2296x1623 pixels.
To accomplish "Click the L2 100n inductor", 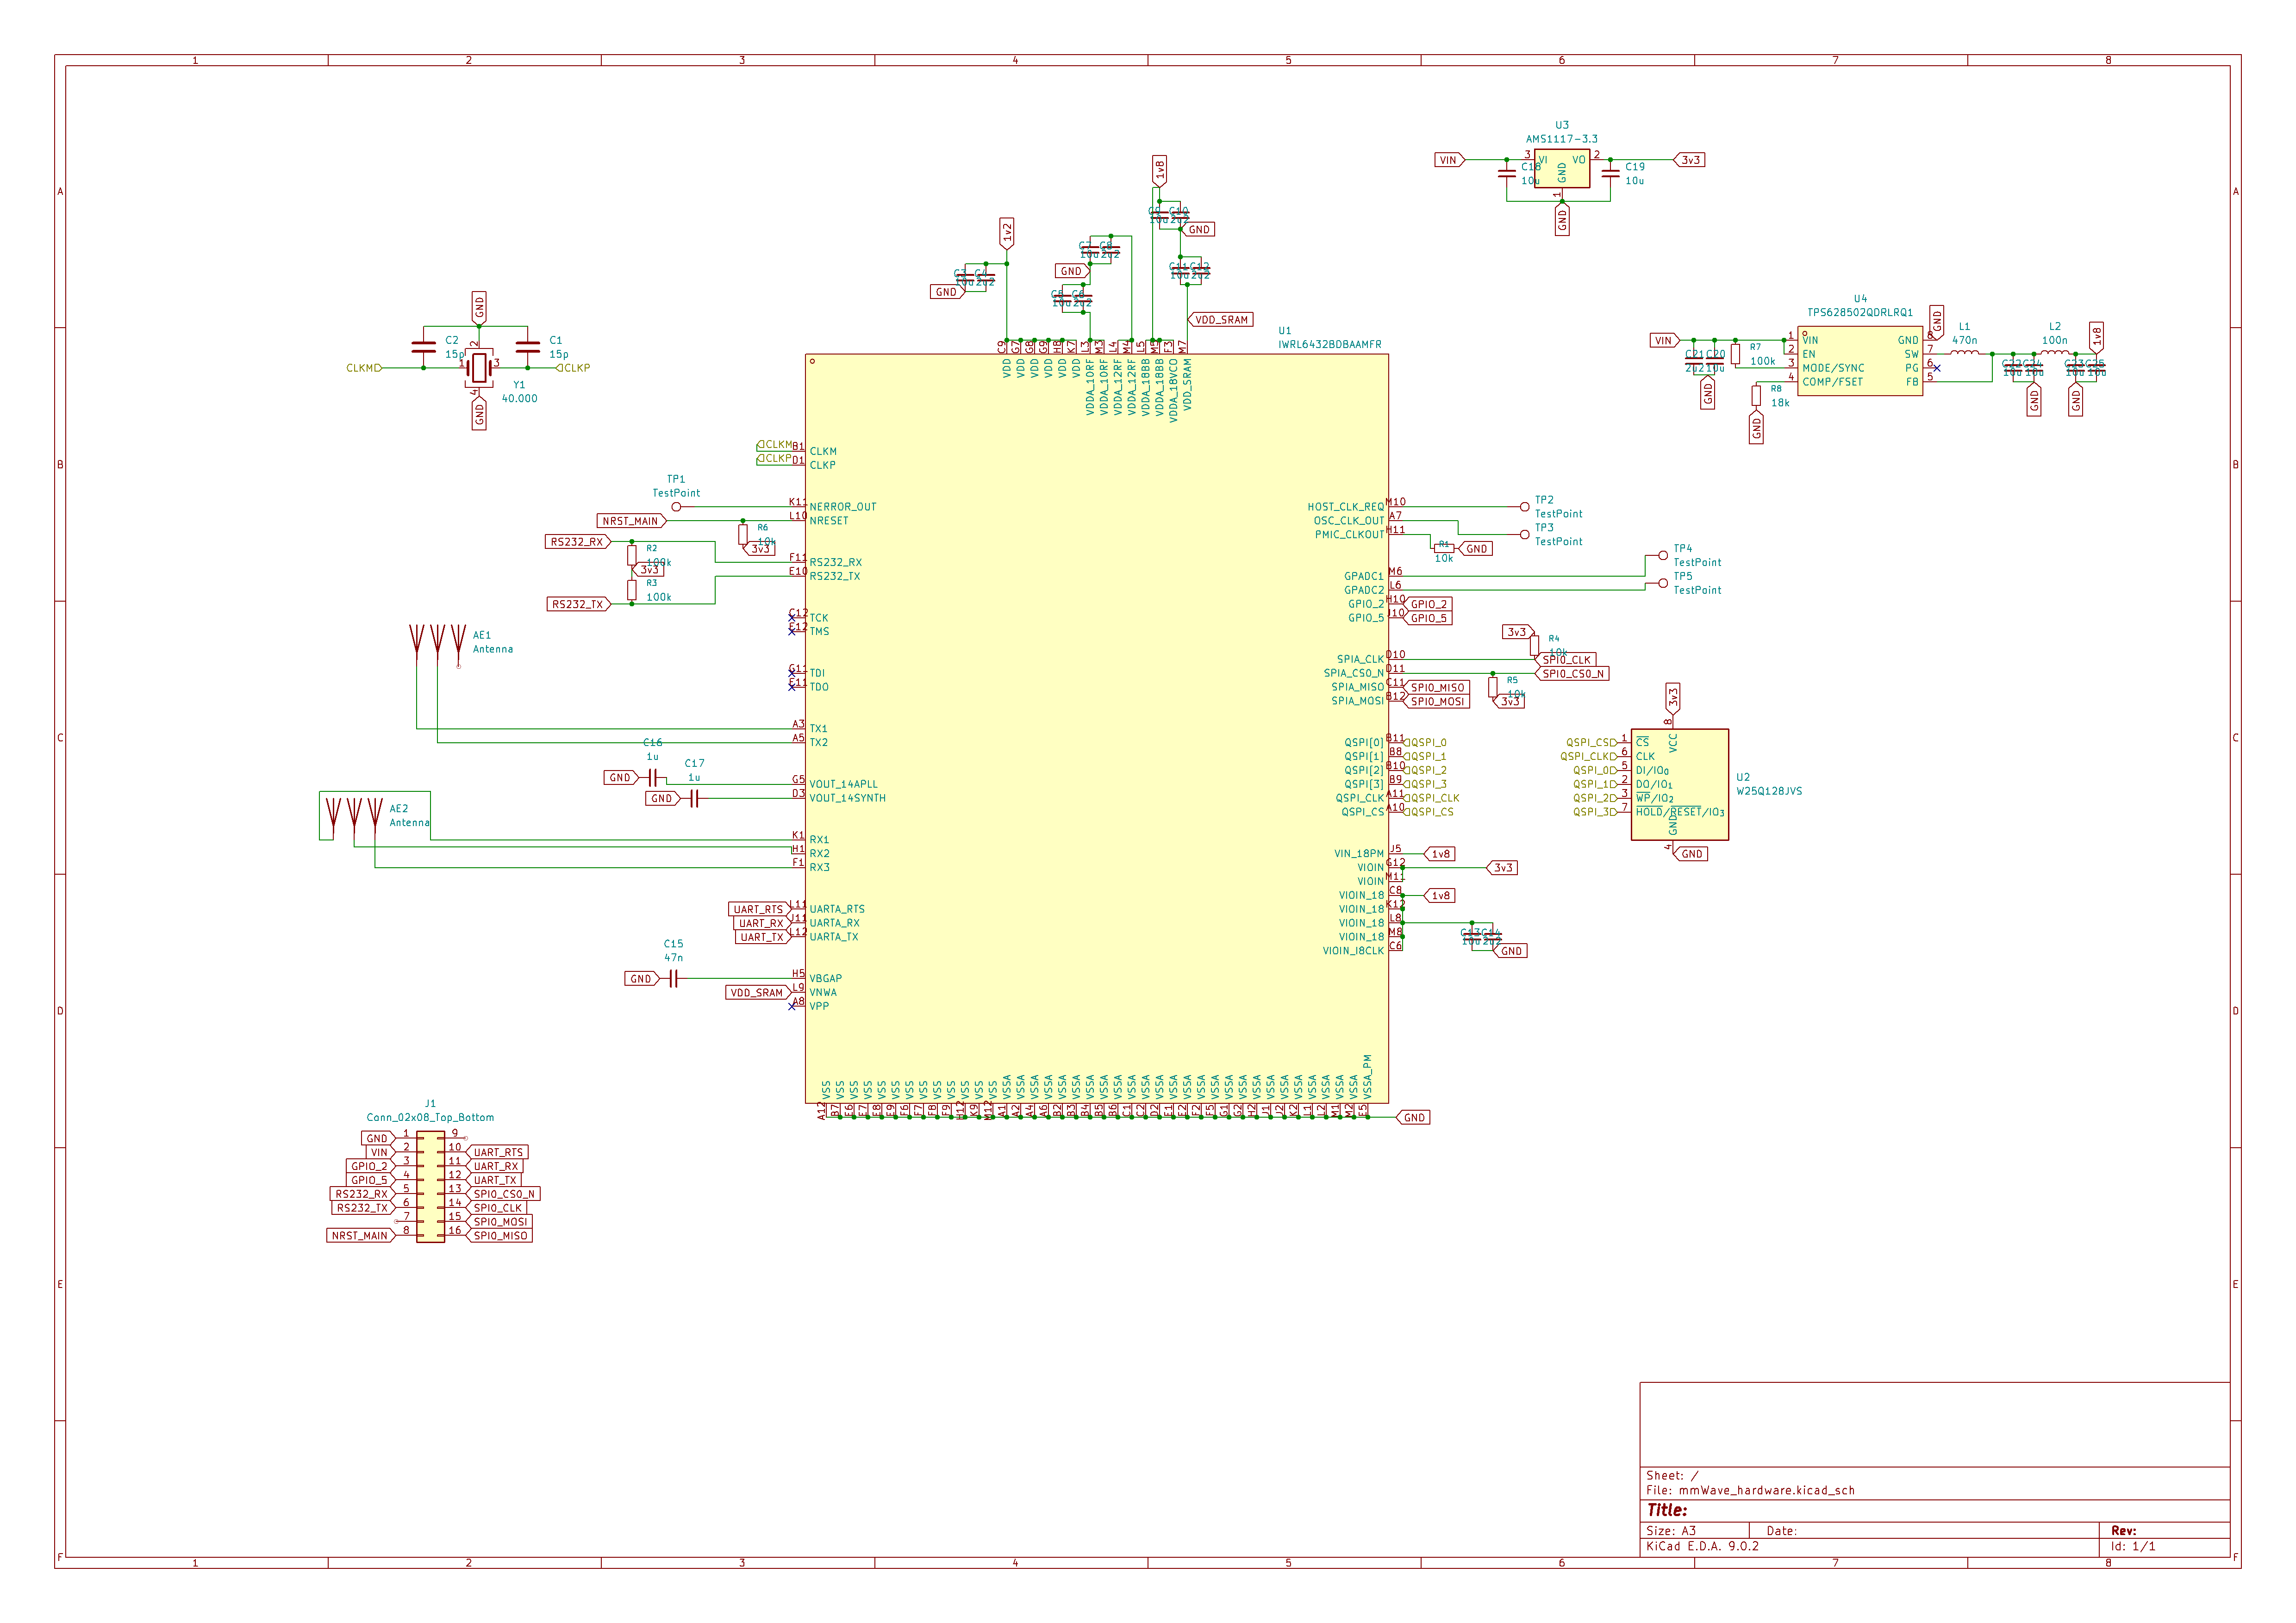I will point(2054,352).
